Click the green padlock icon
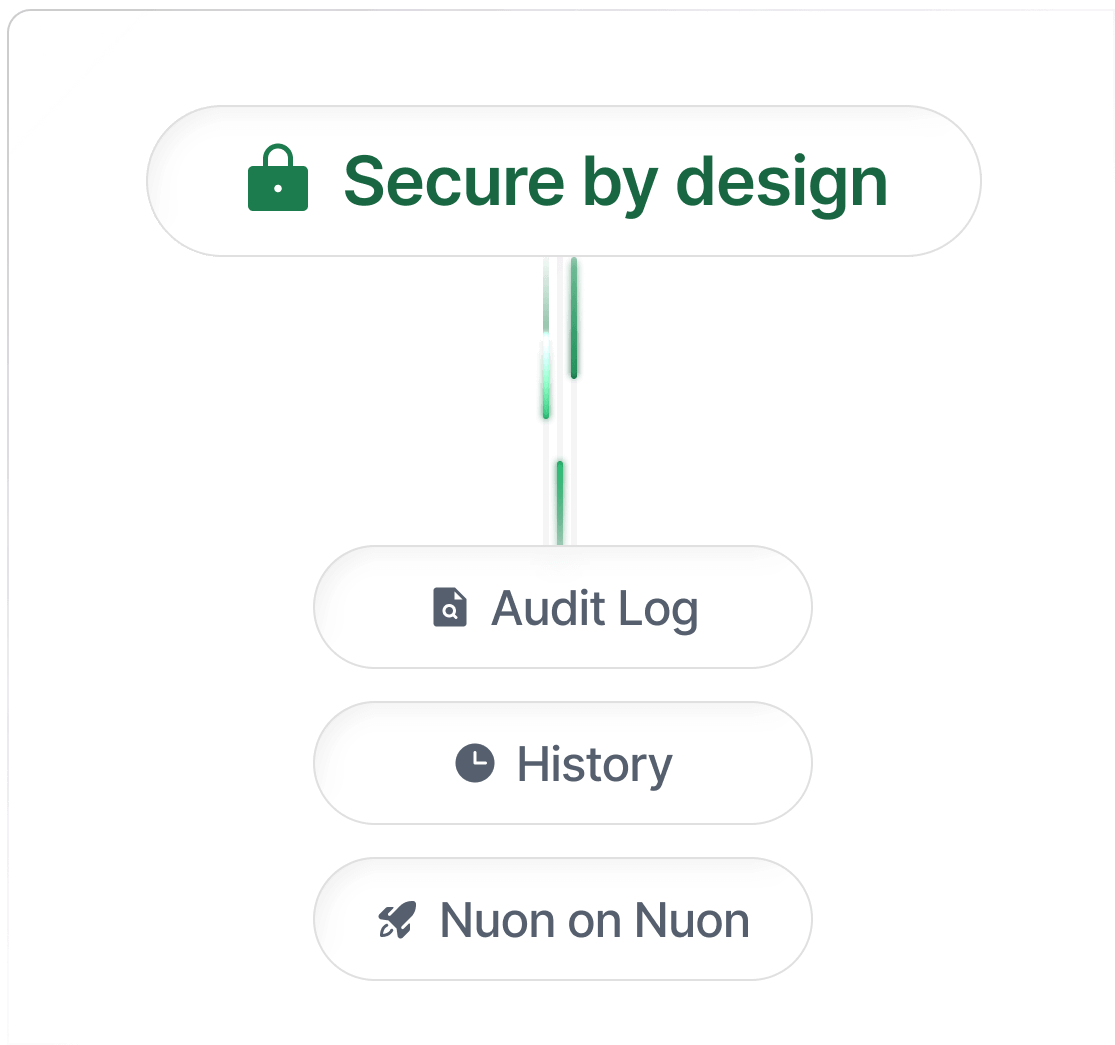 tap(277, 179)
